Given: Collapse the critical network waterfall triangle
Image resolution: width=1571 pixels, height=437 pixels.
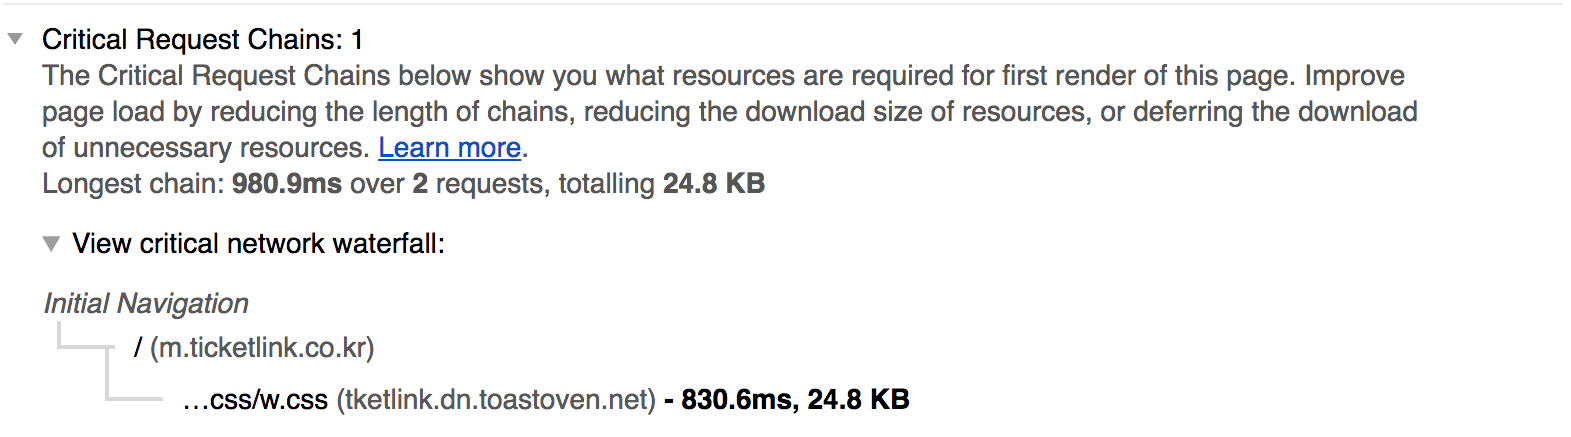Looking at the screenshot, I should coord(51,244).
